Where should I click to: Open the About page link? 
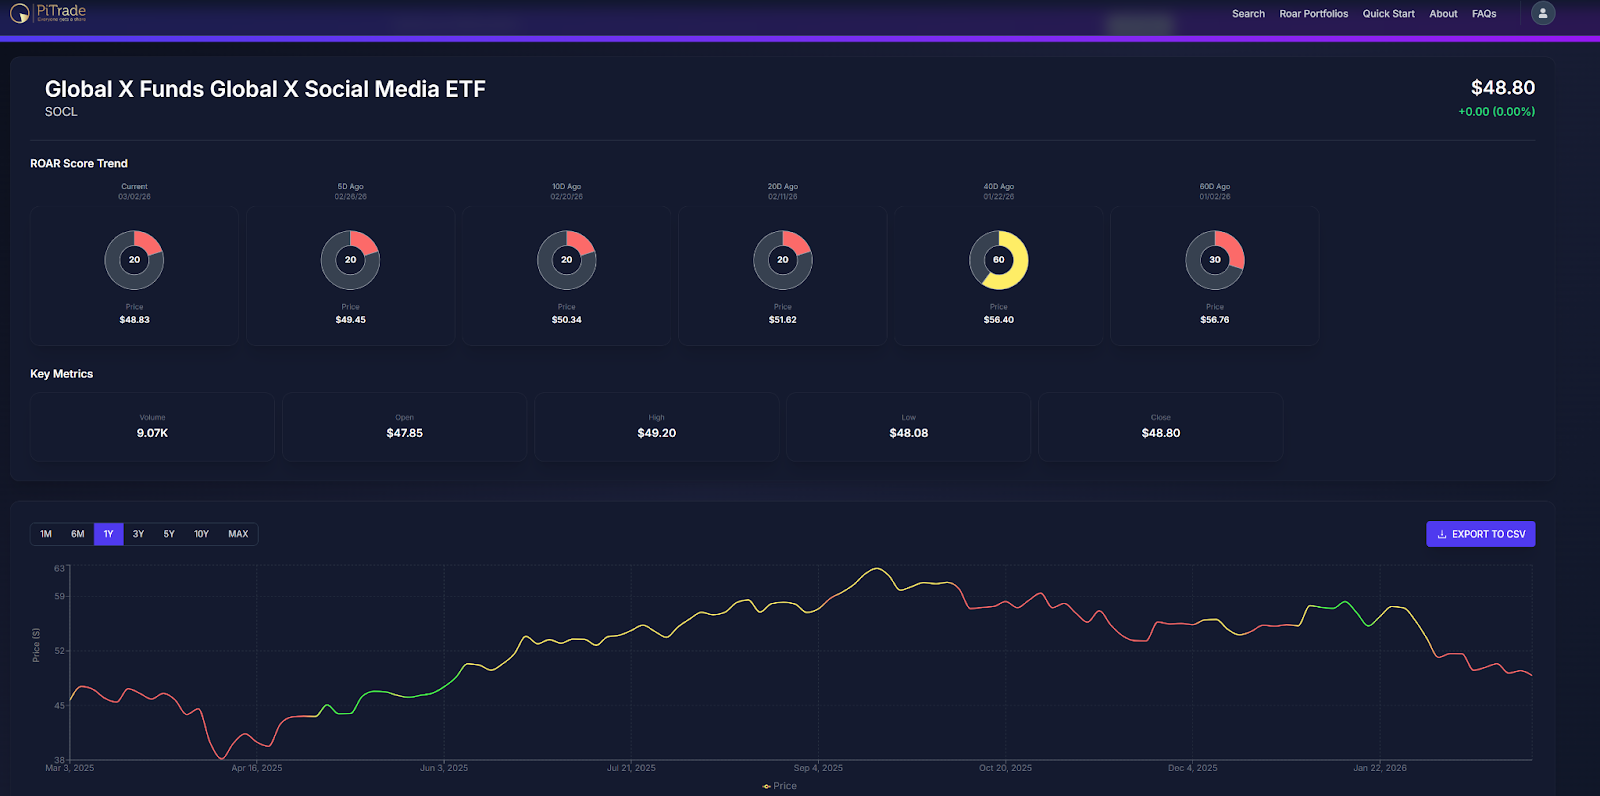pyautogui.click(x=1443, y=14)
